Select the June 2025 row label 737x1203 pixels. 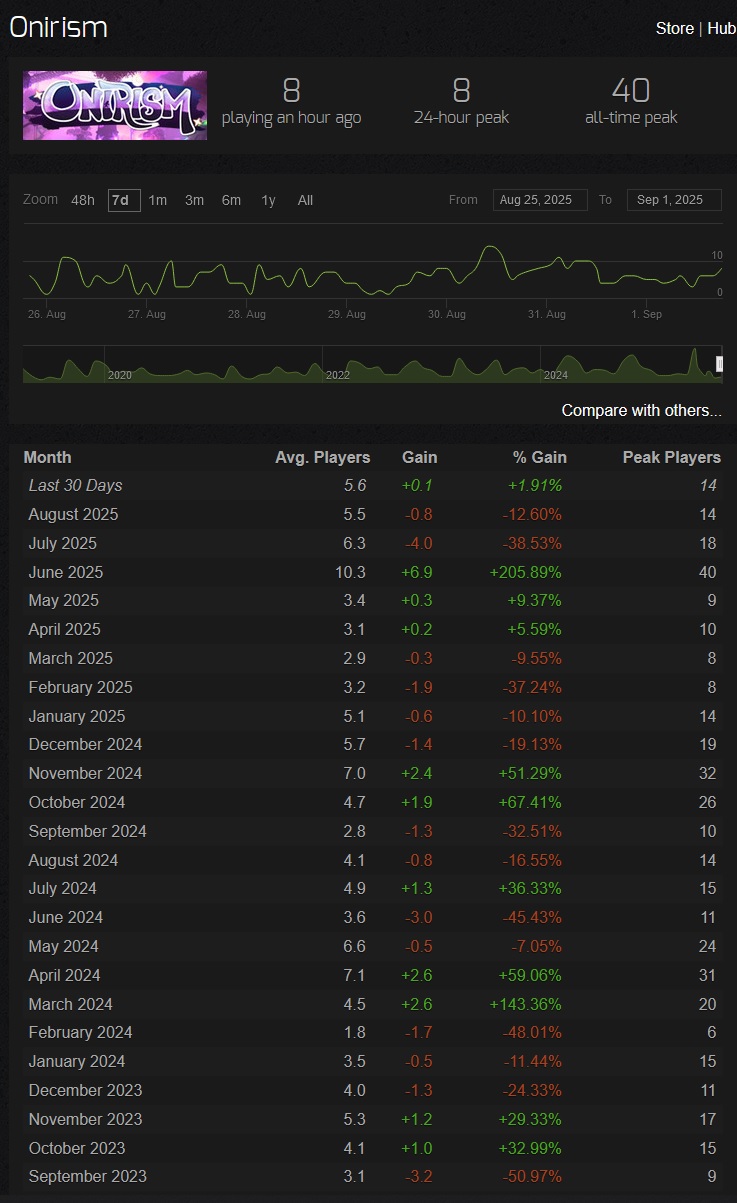(x=65, y=572)
